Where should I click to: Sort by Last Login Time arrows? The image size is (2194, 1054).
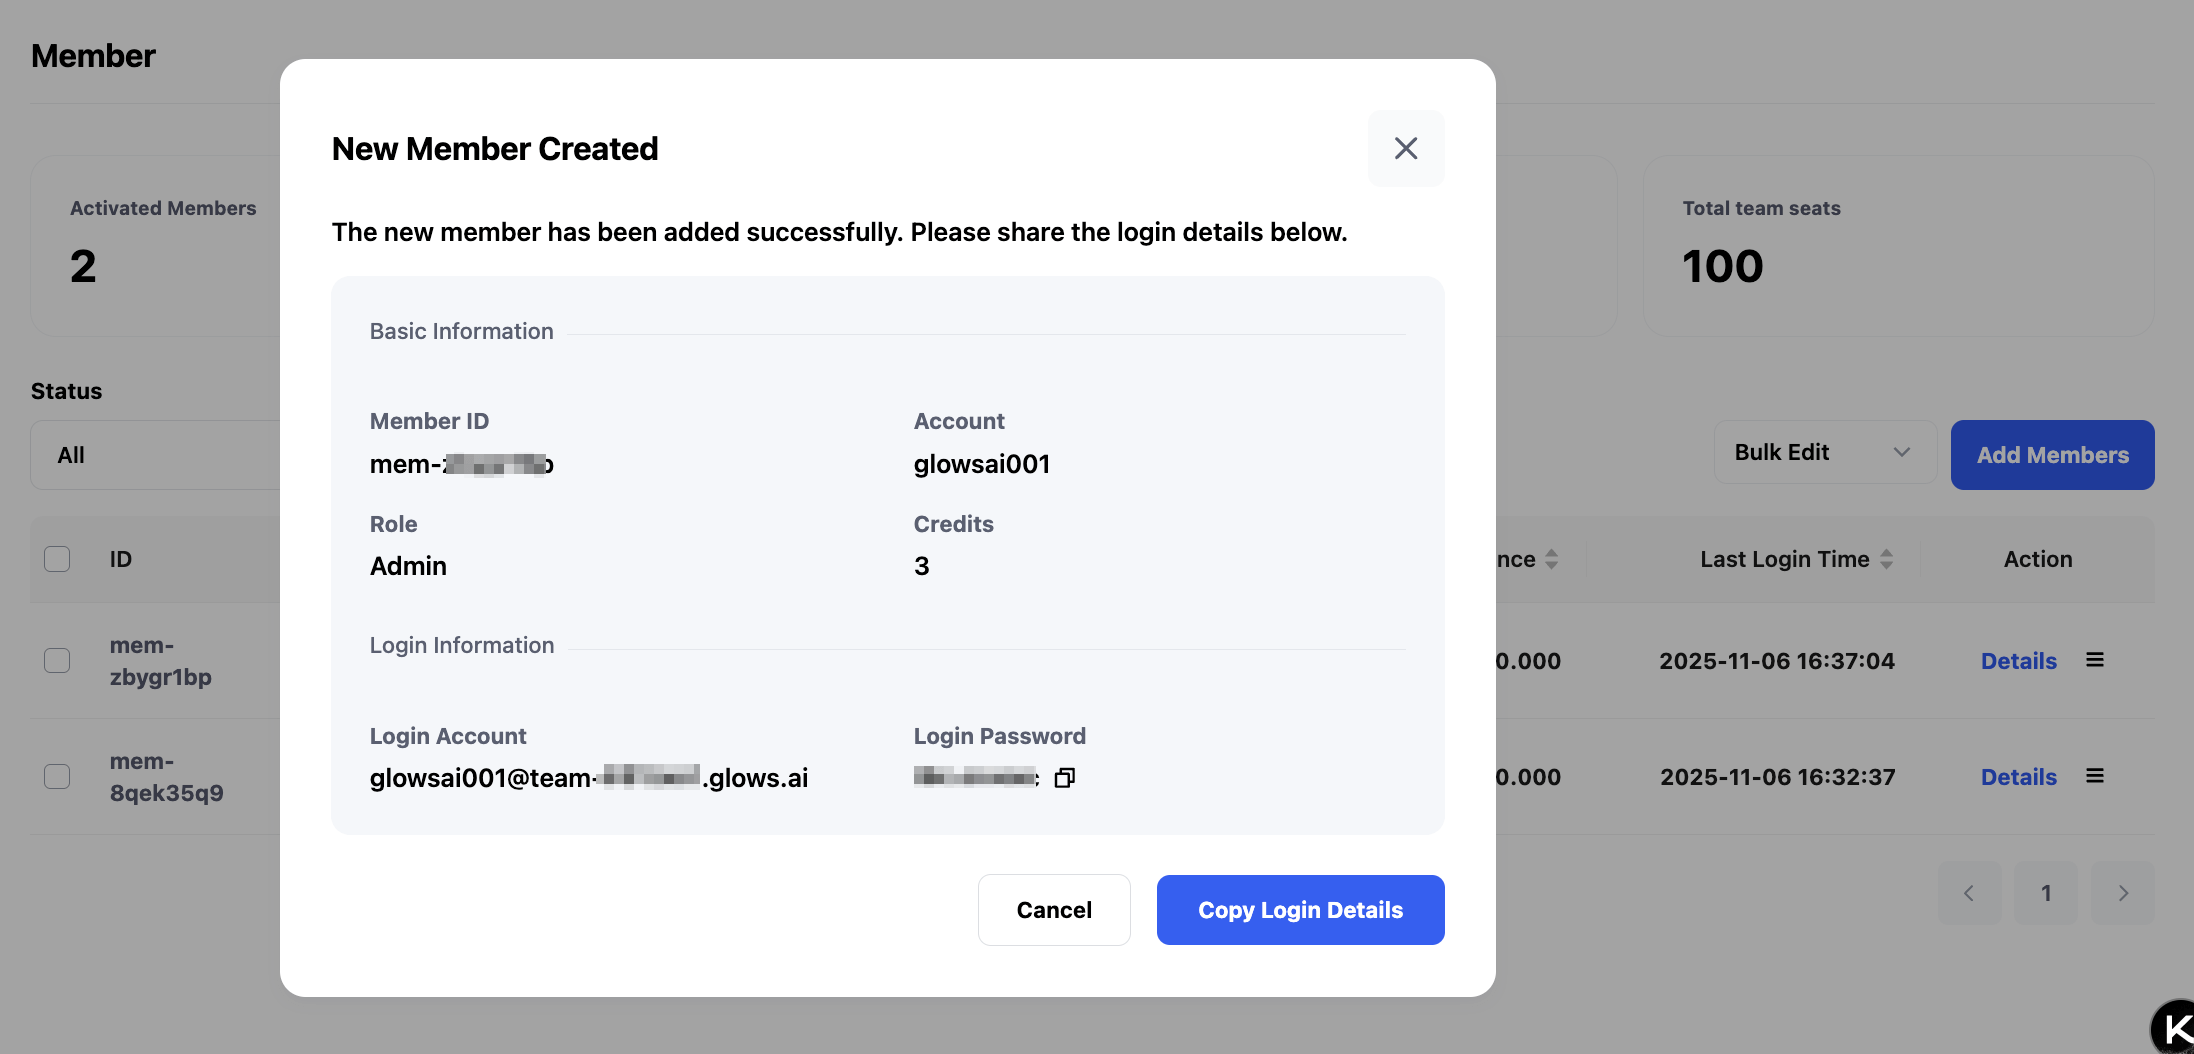(1886, 559)
